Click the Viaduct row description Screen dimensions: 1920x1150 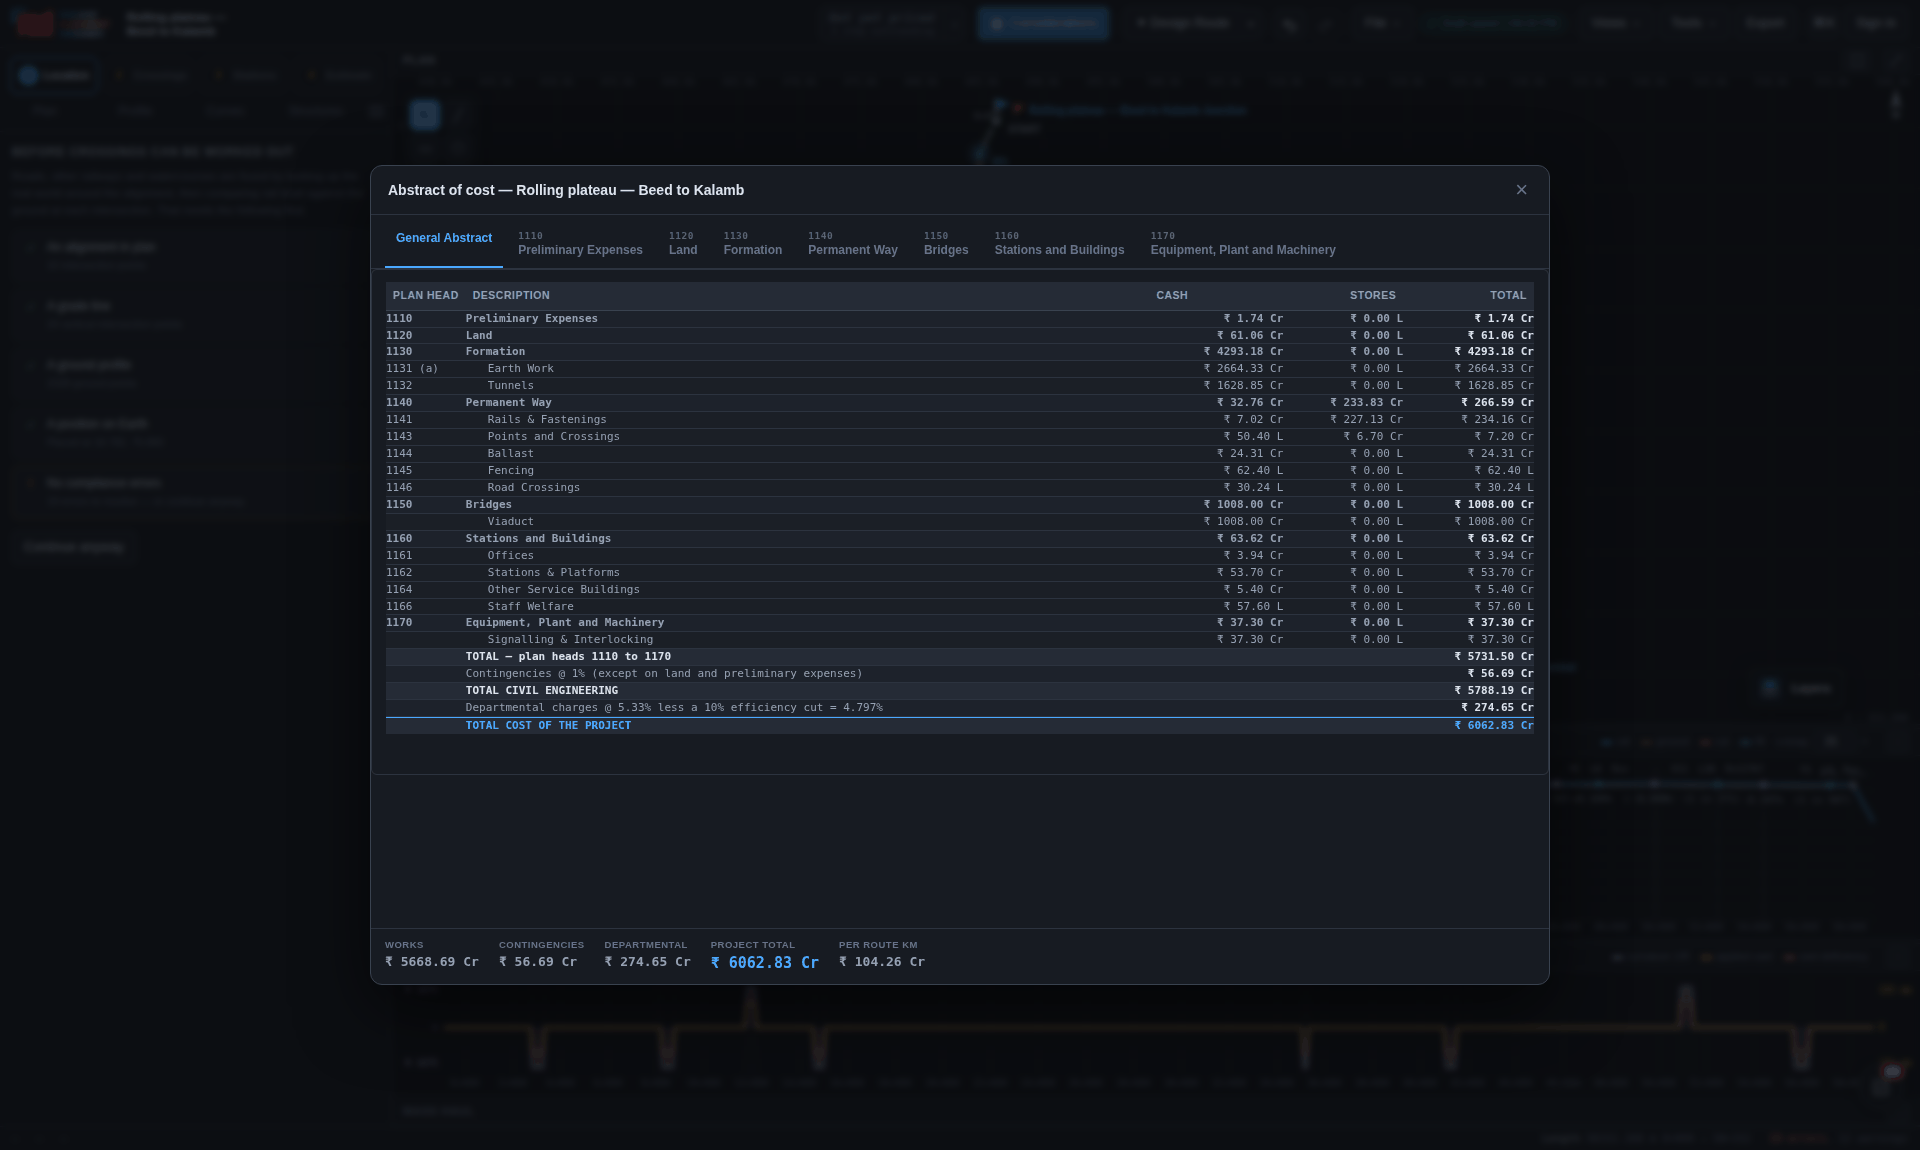point(510,522)
